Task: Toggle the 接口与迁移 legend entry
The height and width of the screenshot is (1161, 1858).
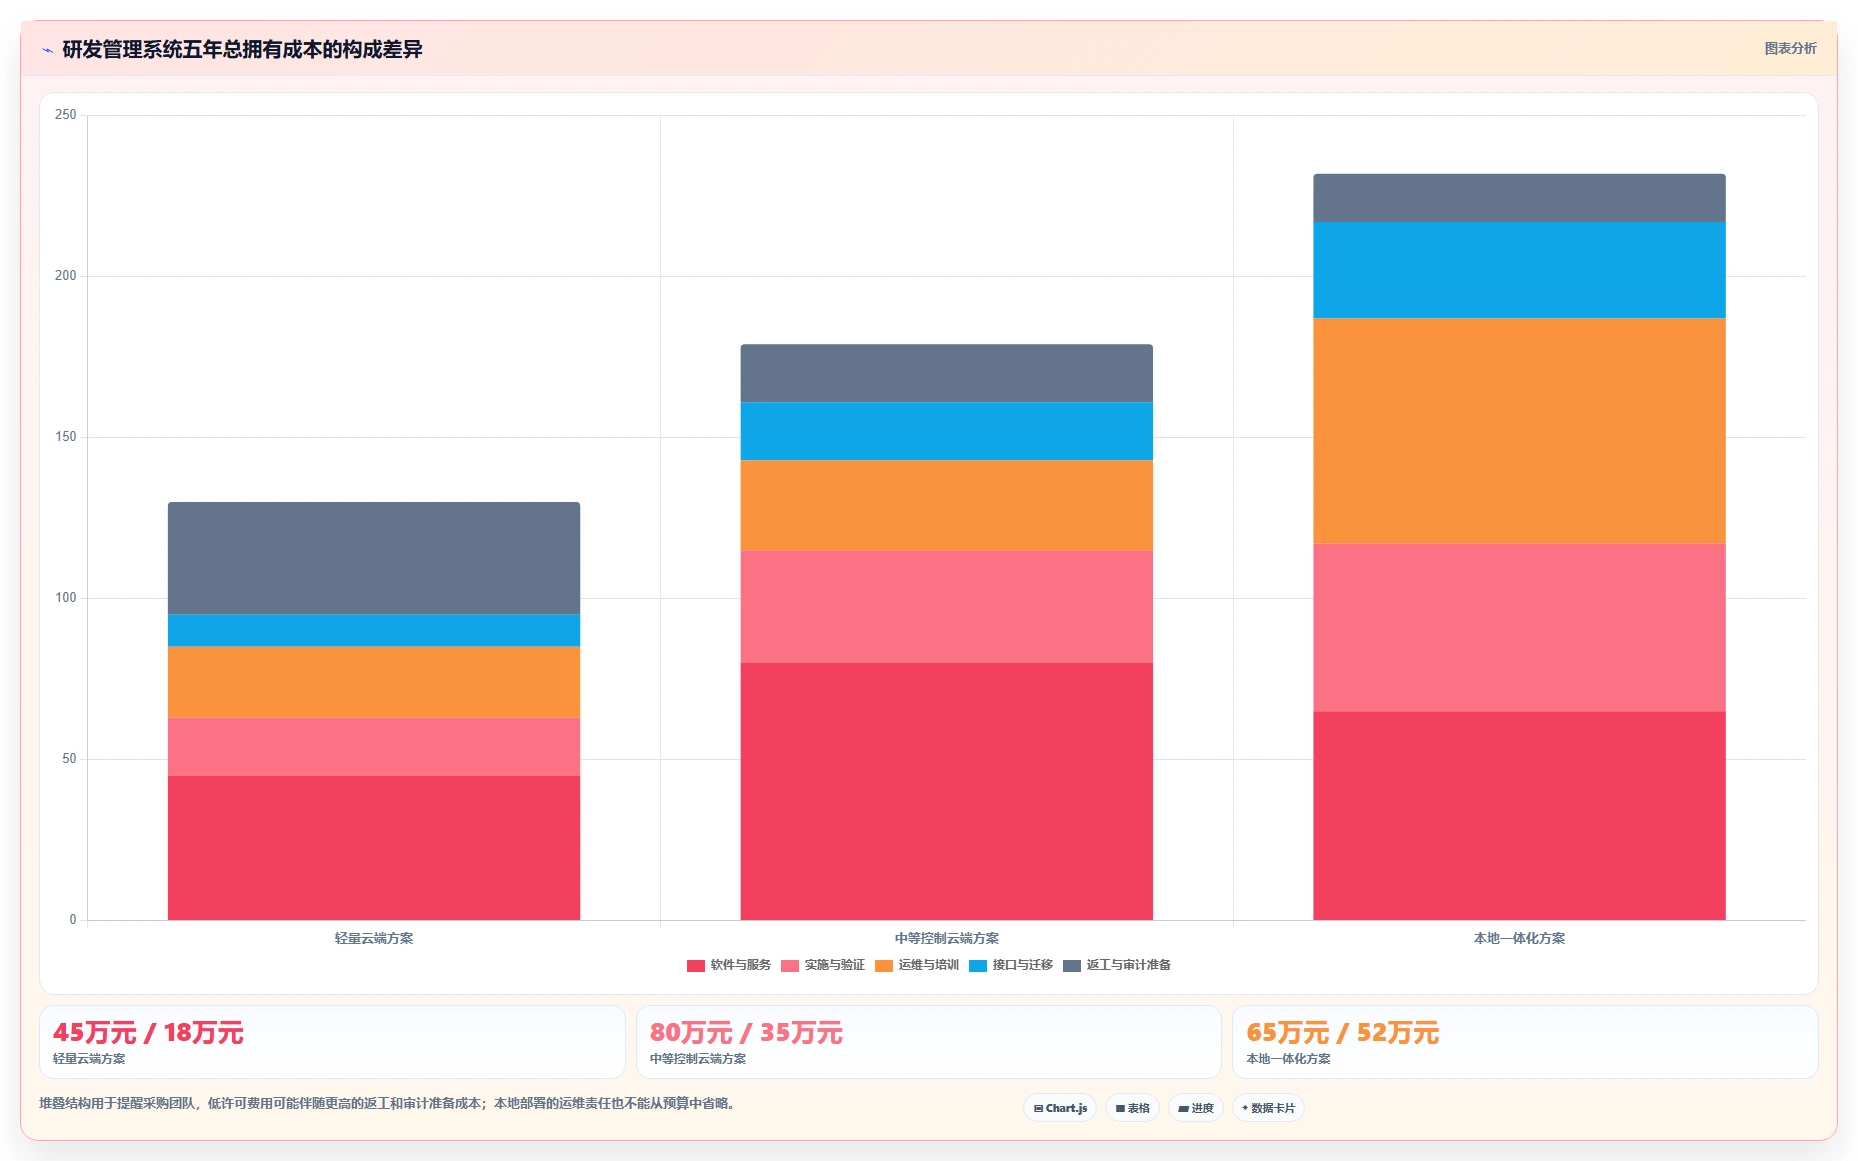Action: pos(1011,965)
